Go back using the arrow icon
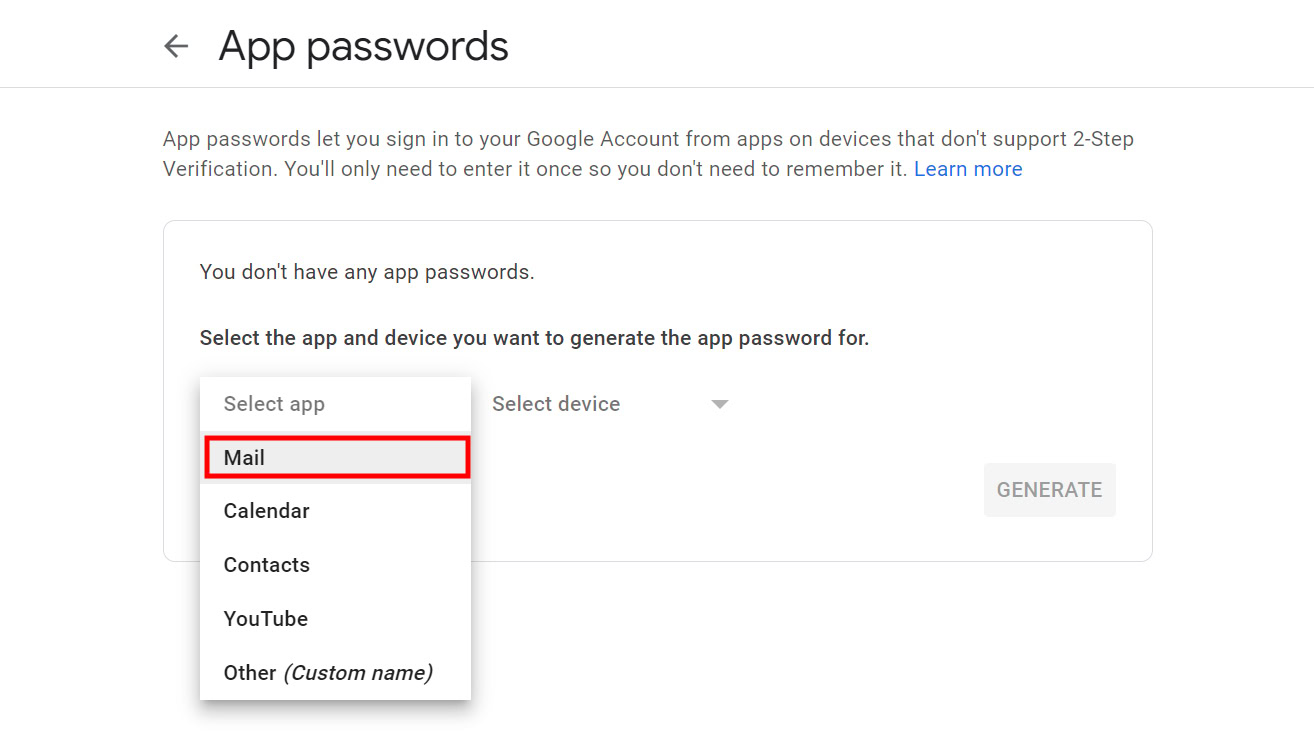 pyautogui.click(x=176, y=46)
